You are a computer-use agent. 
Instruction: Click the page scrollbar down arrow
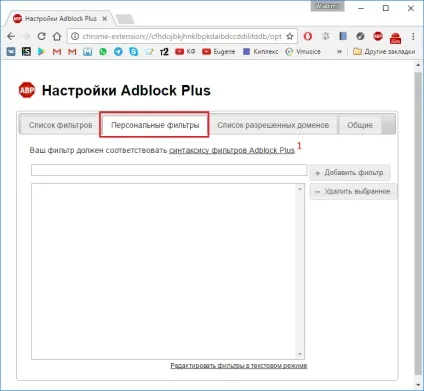[418, 385]
